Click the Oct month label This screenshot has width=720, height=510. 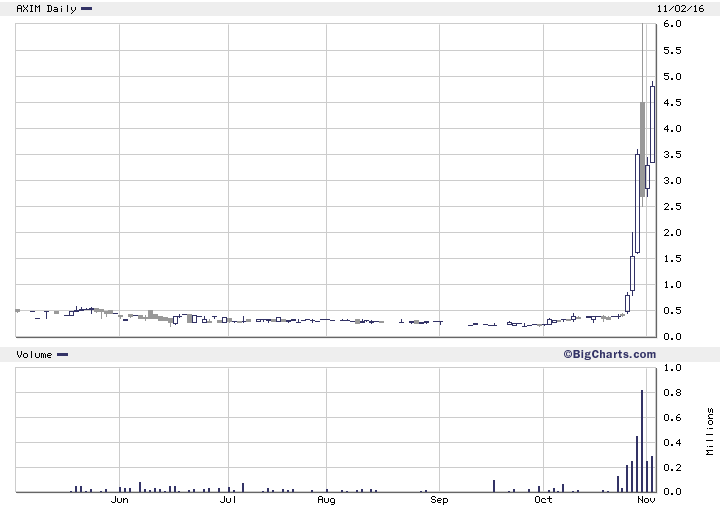click(543, 500)
